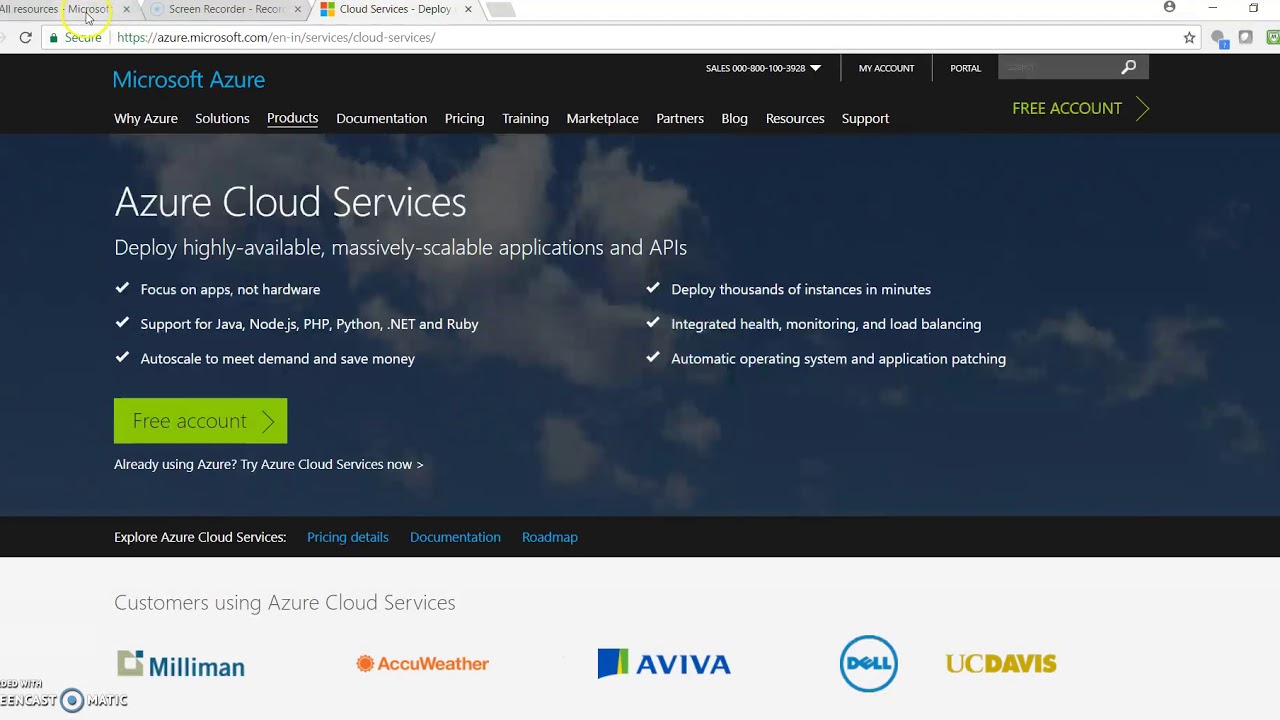This screenshot has width=1280, height=720.
Task: Open the Documentation nav item
Action: click(x=381, y=118)
